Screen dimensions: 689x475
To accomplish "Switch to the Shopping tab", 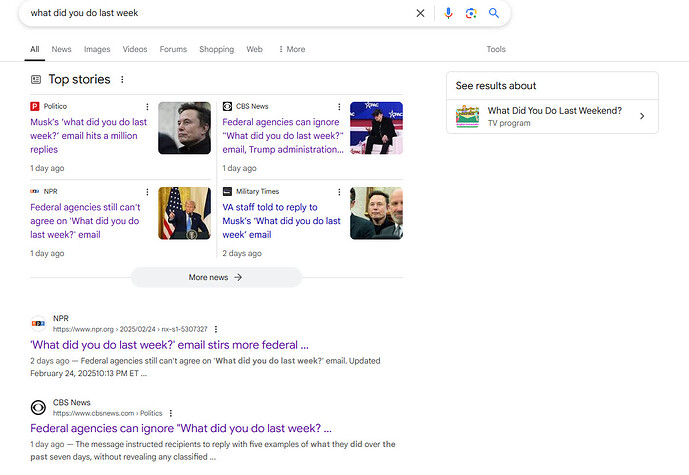I will point(217,49).
